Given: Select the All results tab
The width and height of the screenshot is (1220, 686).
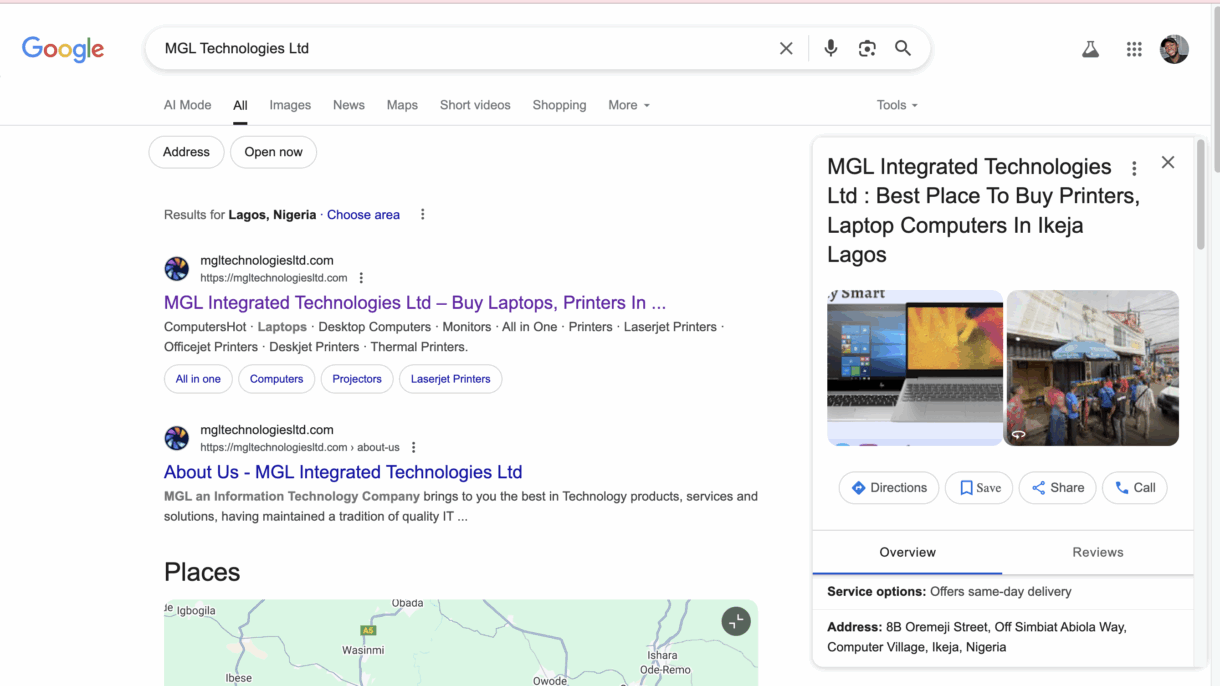Looking at the screenshot, I should (240, 105).
